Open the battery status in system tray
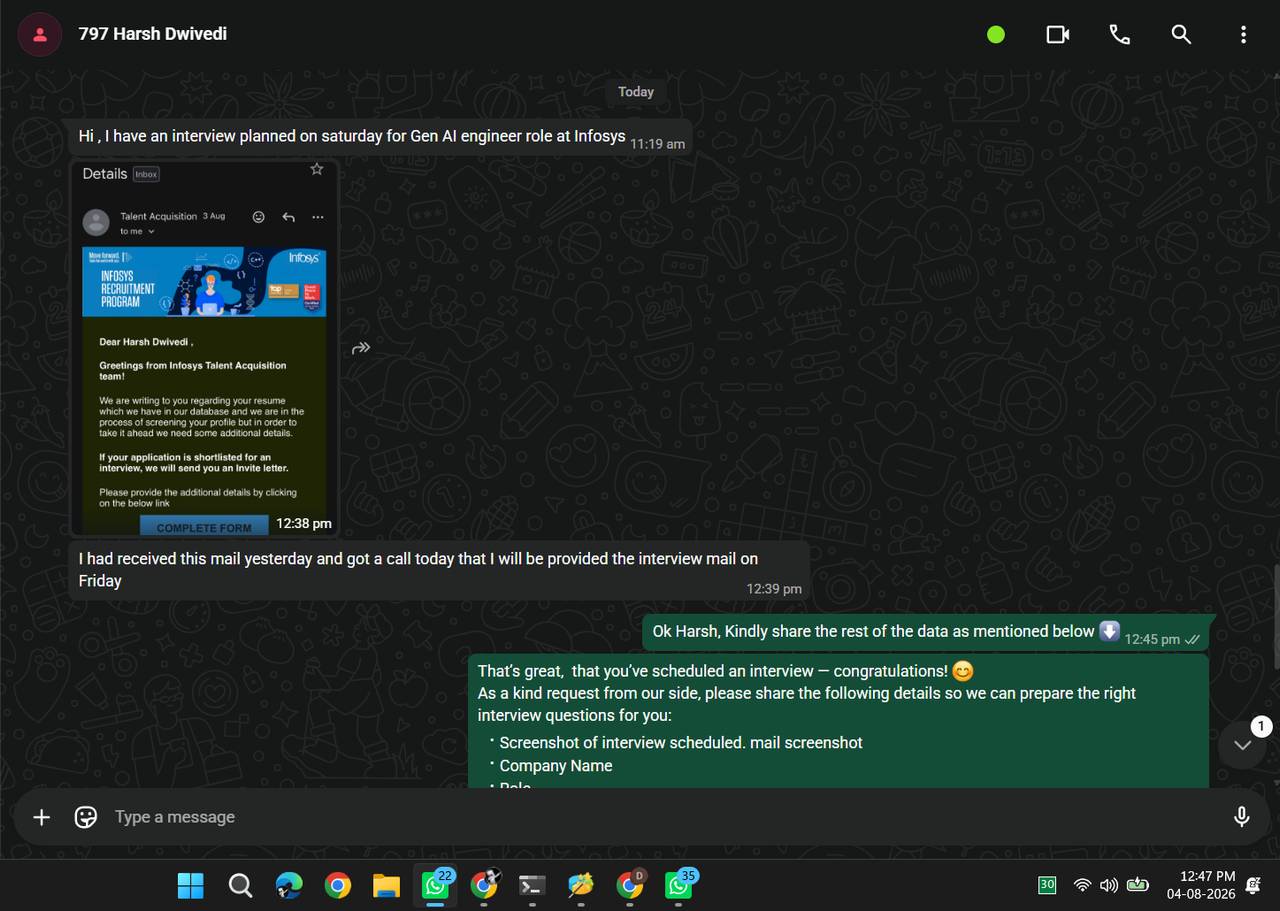This screenshot has height=911, width=1280. click(1138, 885)
